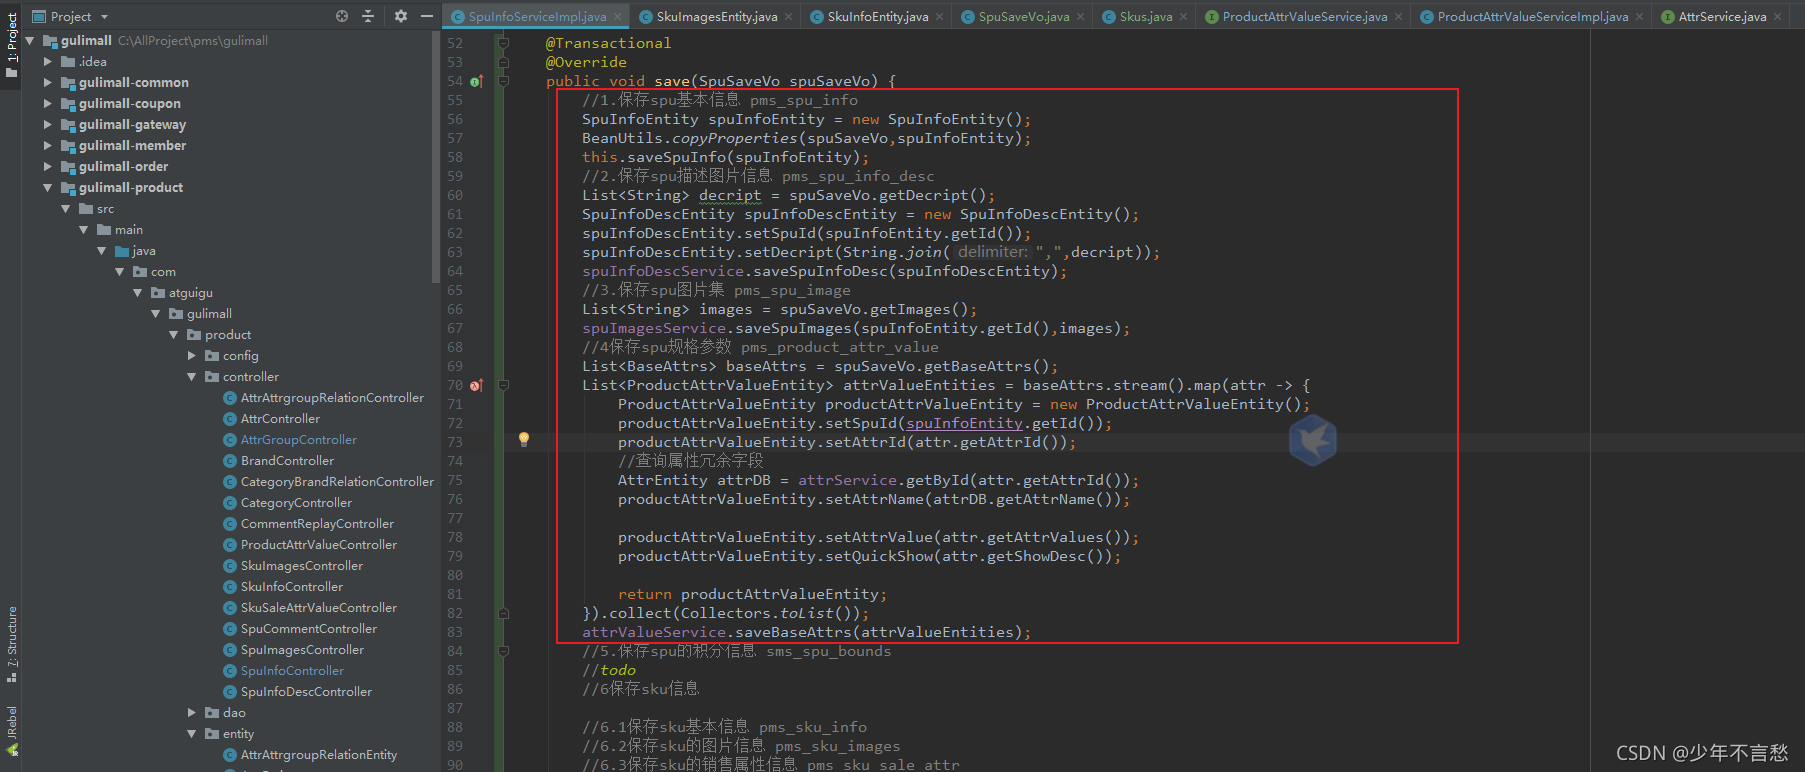
Task: Close the ProductAttrValueService.java tab
Action: point(1398,16)
